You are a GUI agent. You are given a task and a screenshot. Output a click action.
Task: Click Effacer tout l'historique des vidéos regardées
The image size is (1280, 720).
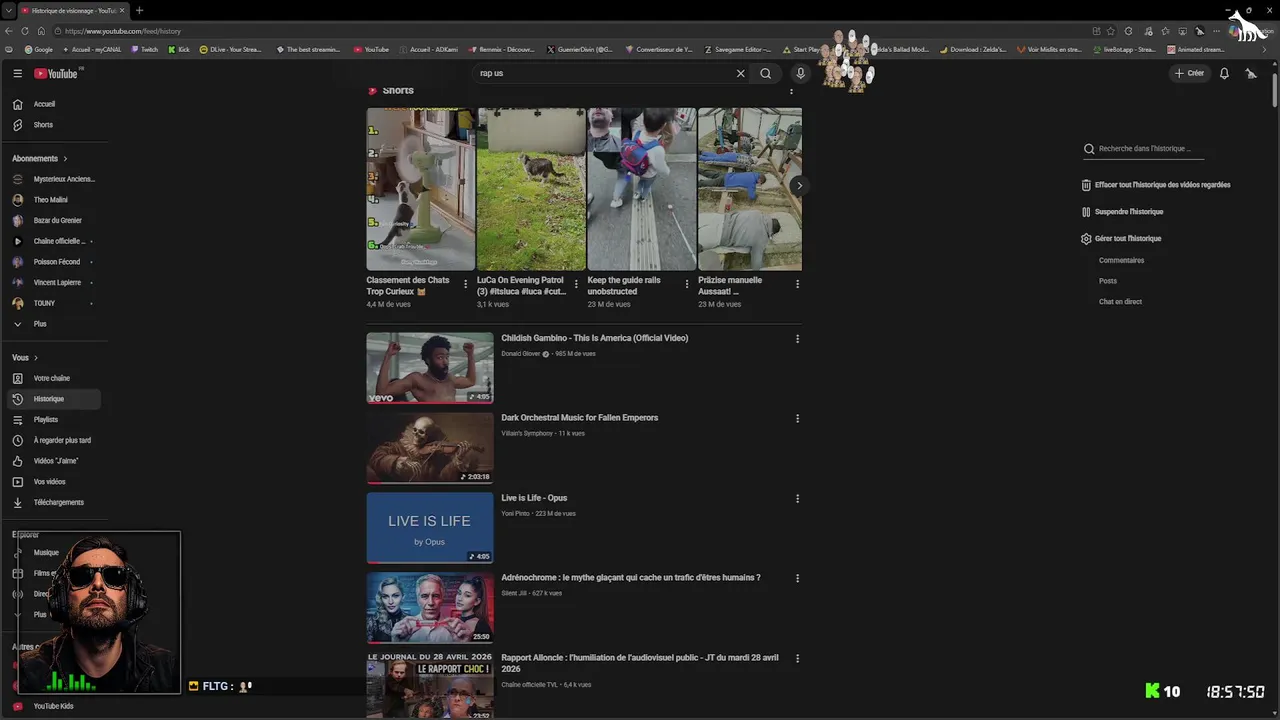point(1156,185)
